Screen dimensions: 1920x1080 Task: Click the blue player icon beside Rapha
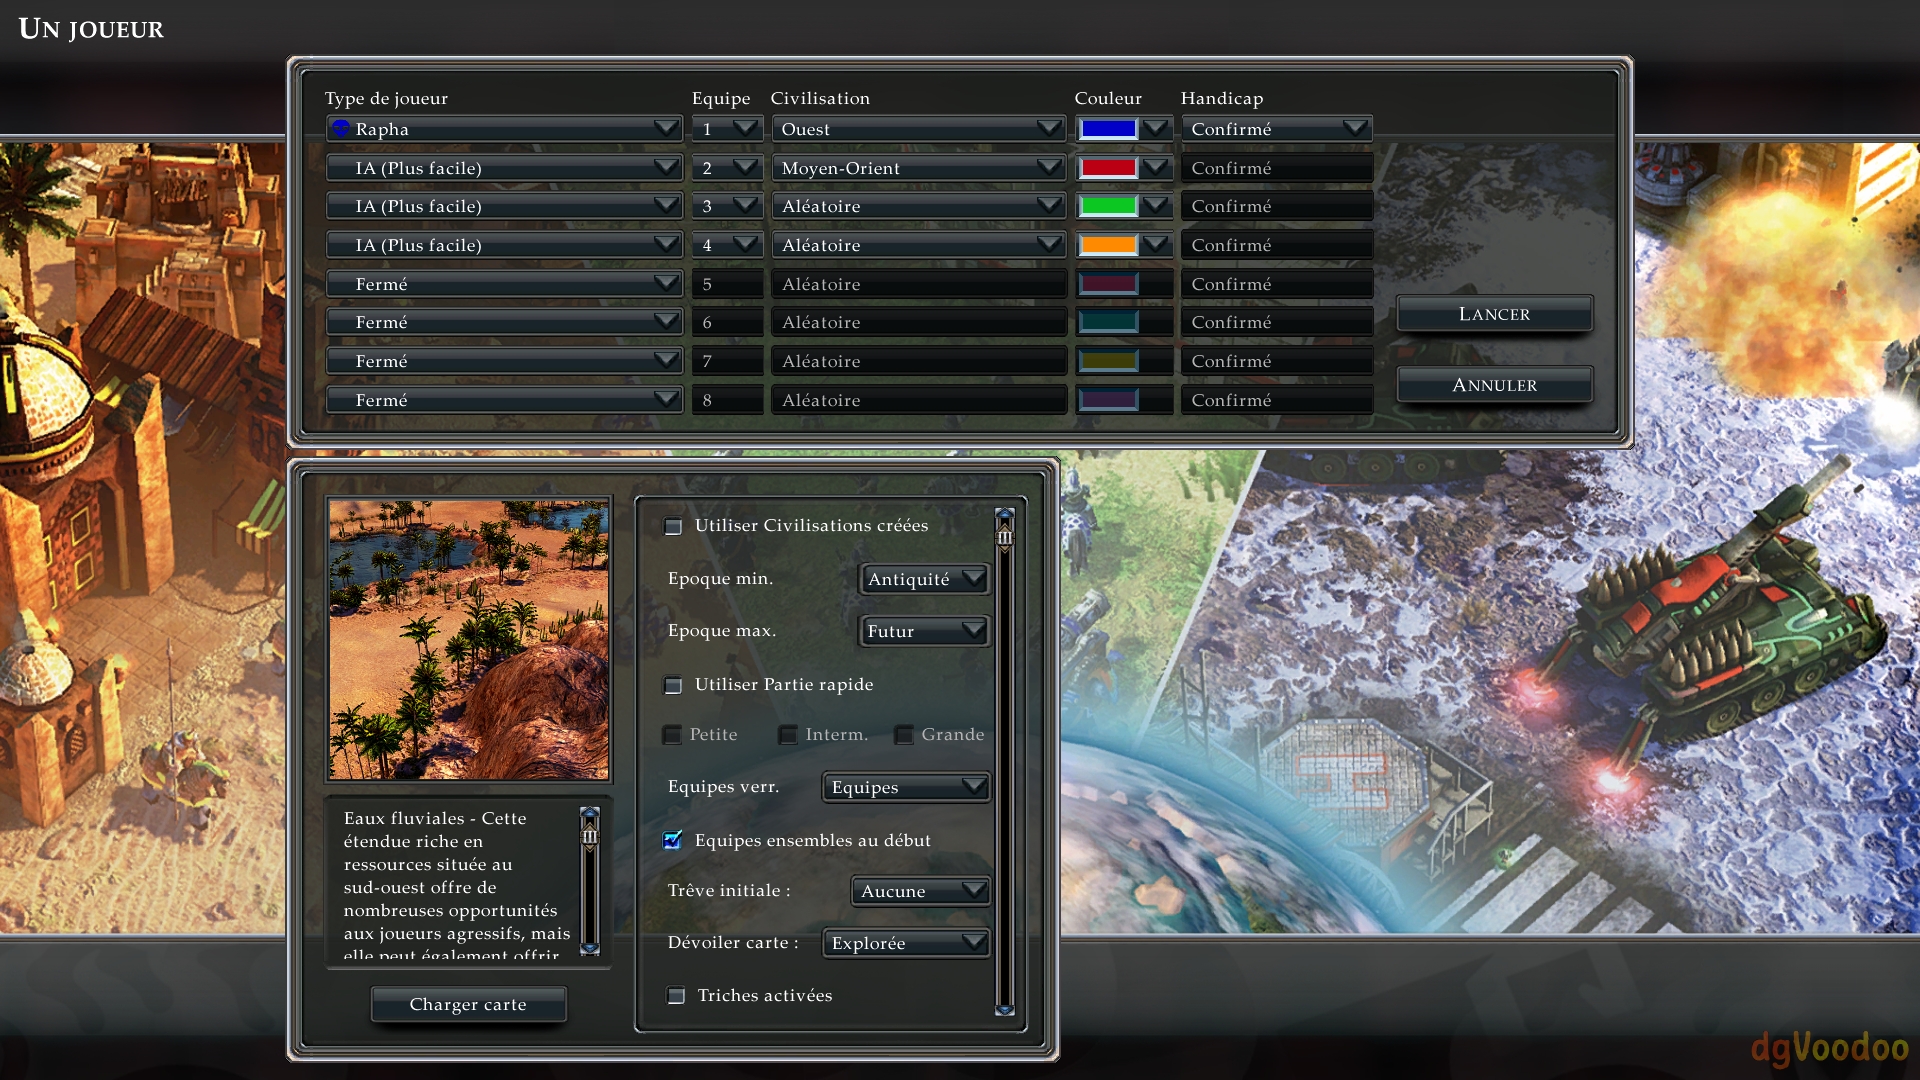(340, 128)
